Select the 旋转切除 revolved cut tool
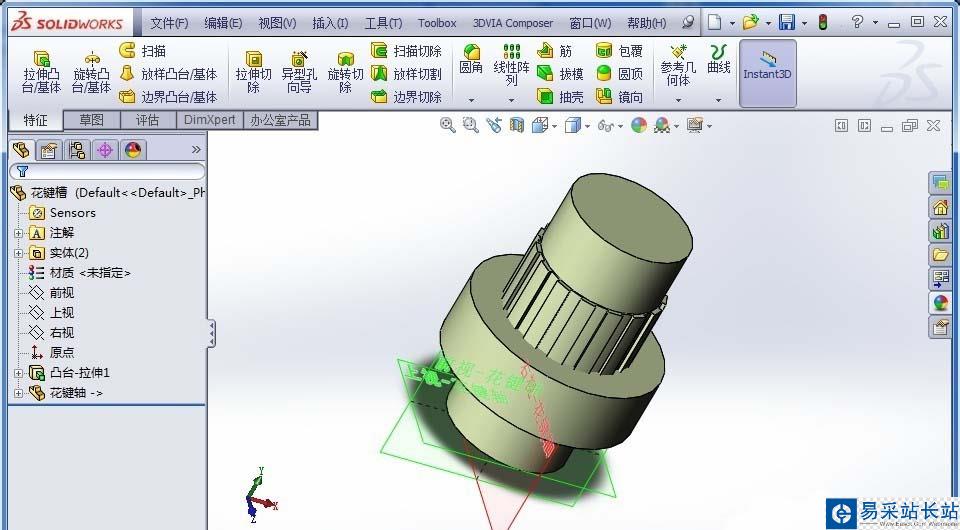This screenshot has height=530, width=960. click(x=345, y=72)
